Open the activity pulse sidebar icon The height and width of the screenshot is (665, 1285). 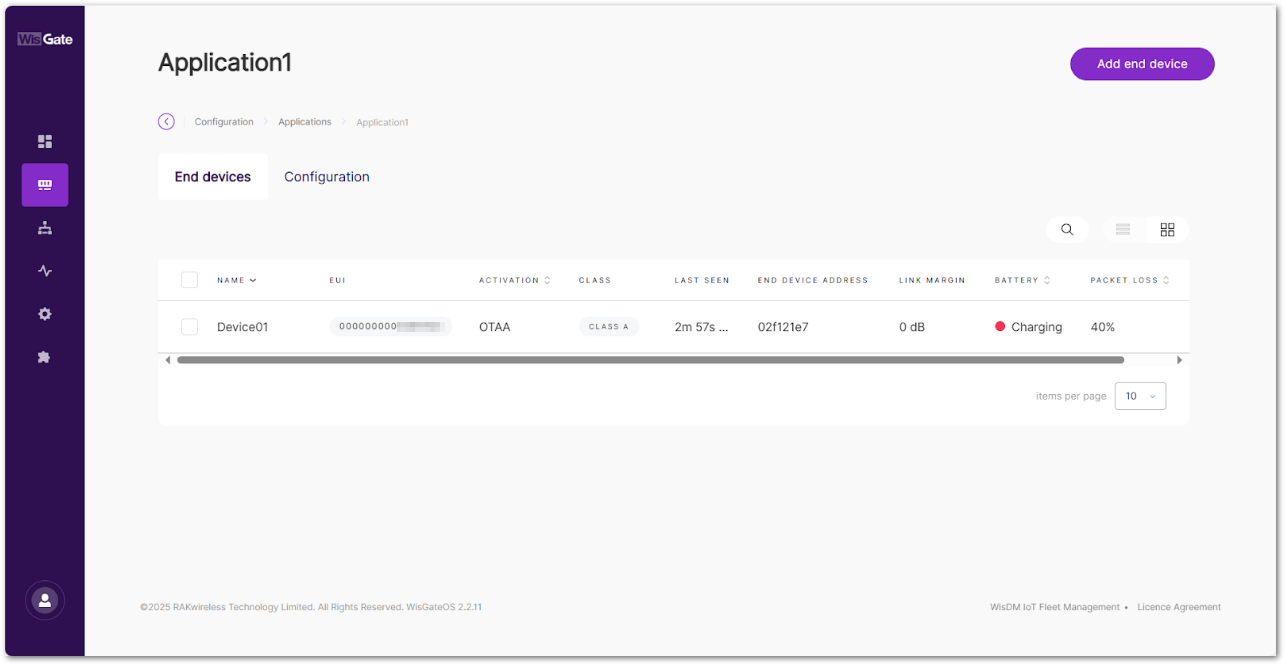pyautogui.click(x=45, y=271)
